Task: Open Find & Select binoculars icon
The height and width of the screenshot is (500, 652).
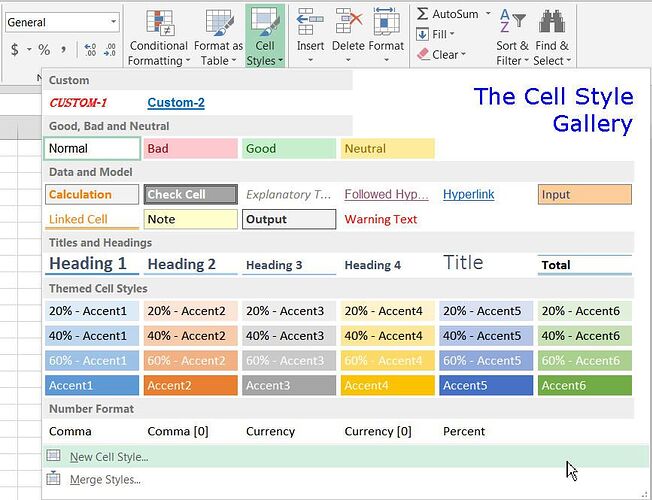Action: pos(550,22)
